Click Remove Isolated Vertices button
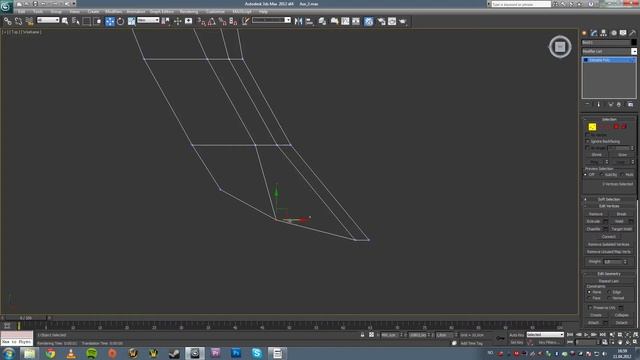 609,244
